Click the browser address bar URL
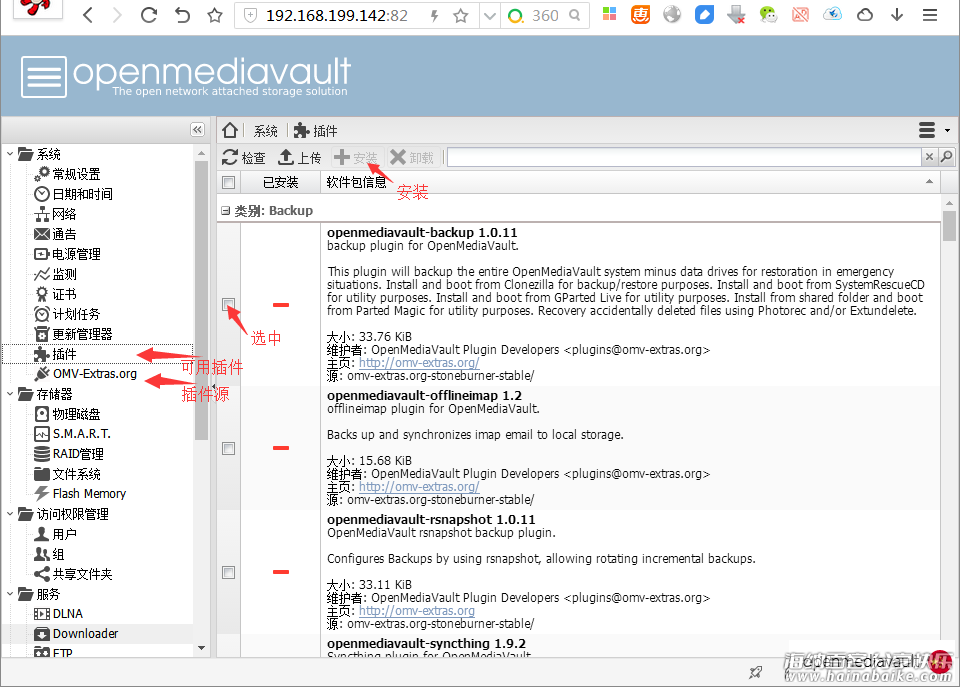960x687 pixels. pyautogui.click(x=337, y=16)
